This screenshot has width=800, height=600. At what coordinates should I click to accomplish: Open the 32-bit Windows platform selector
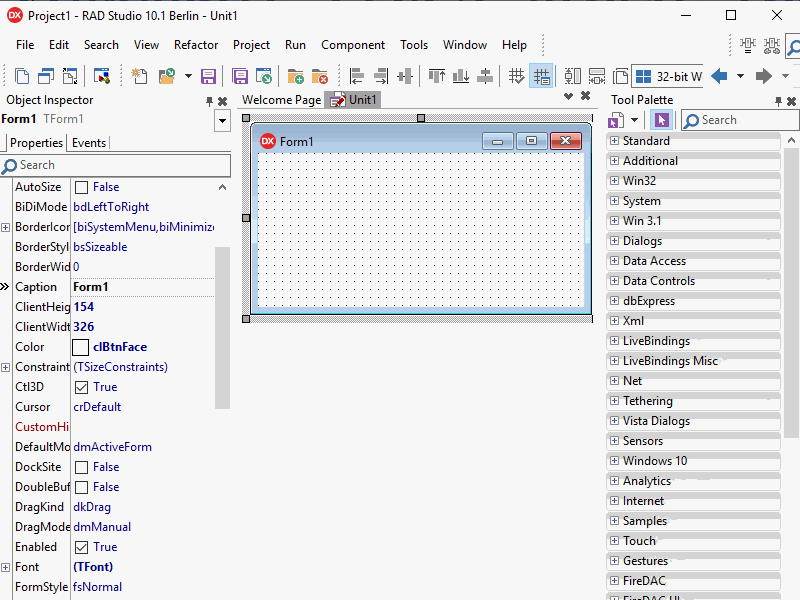[667, 77]
